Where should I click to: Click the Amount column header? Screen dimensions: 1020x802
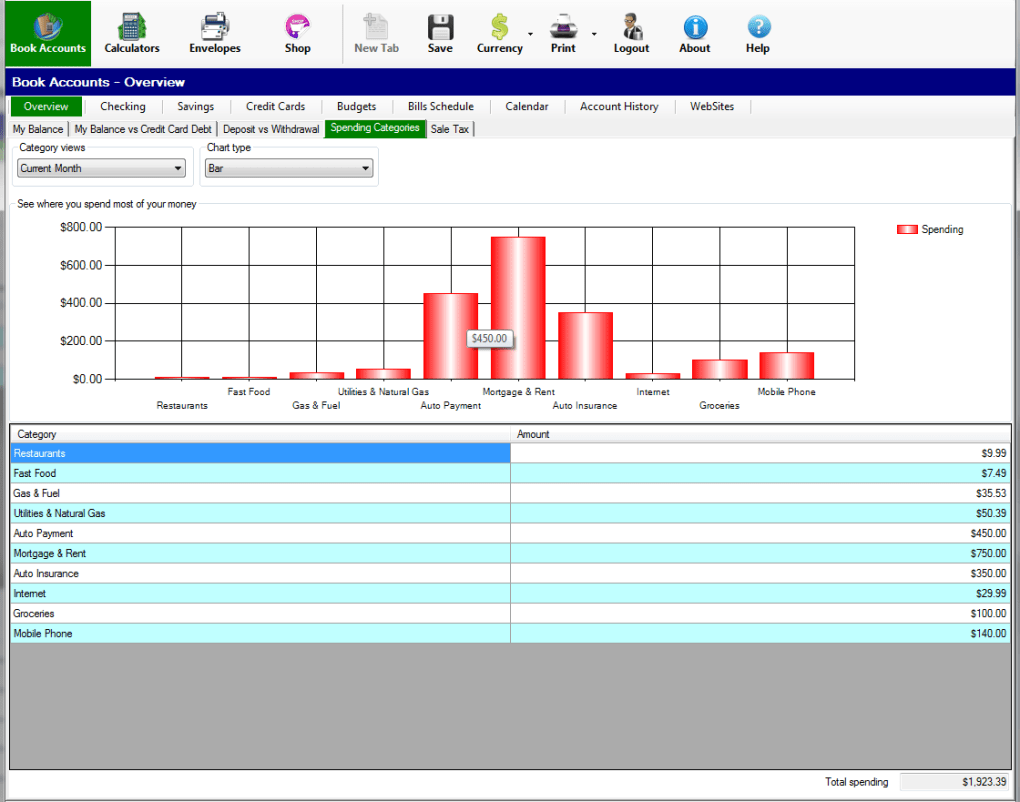pyautogui.click(x=760, y=434)
